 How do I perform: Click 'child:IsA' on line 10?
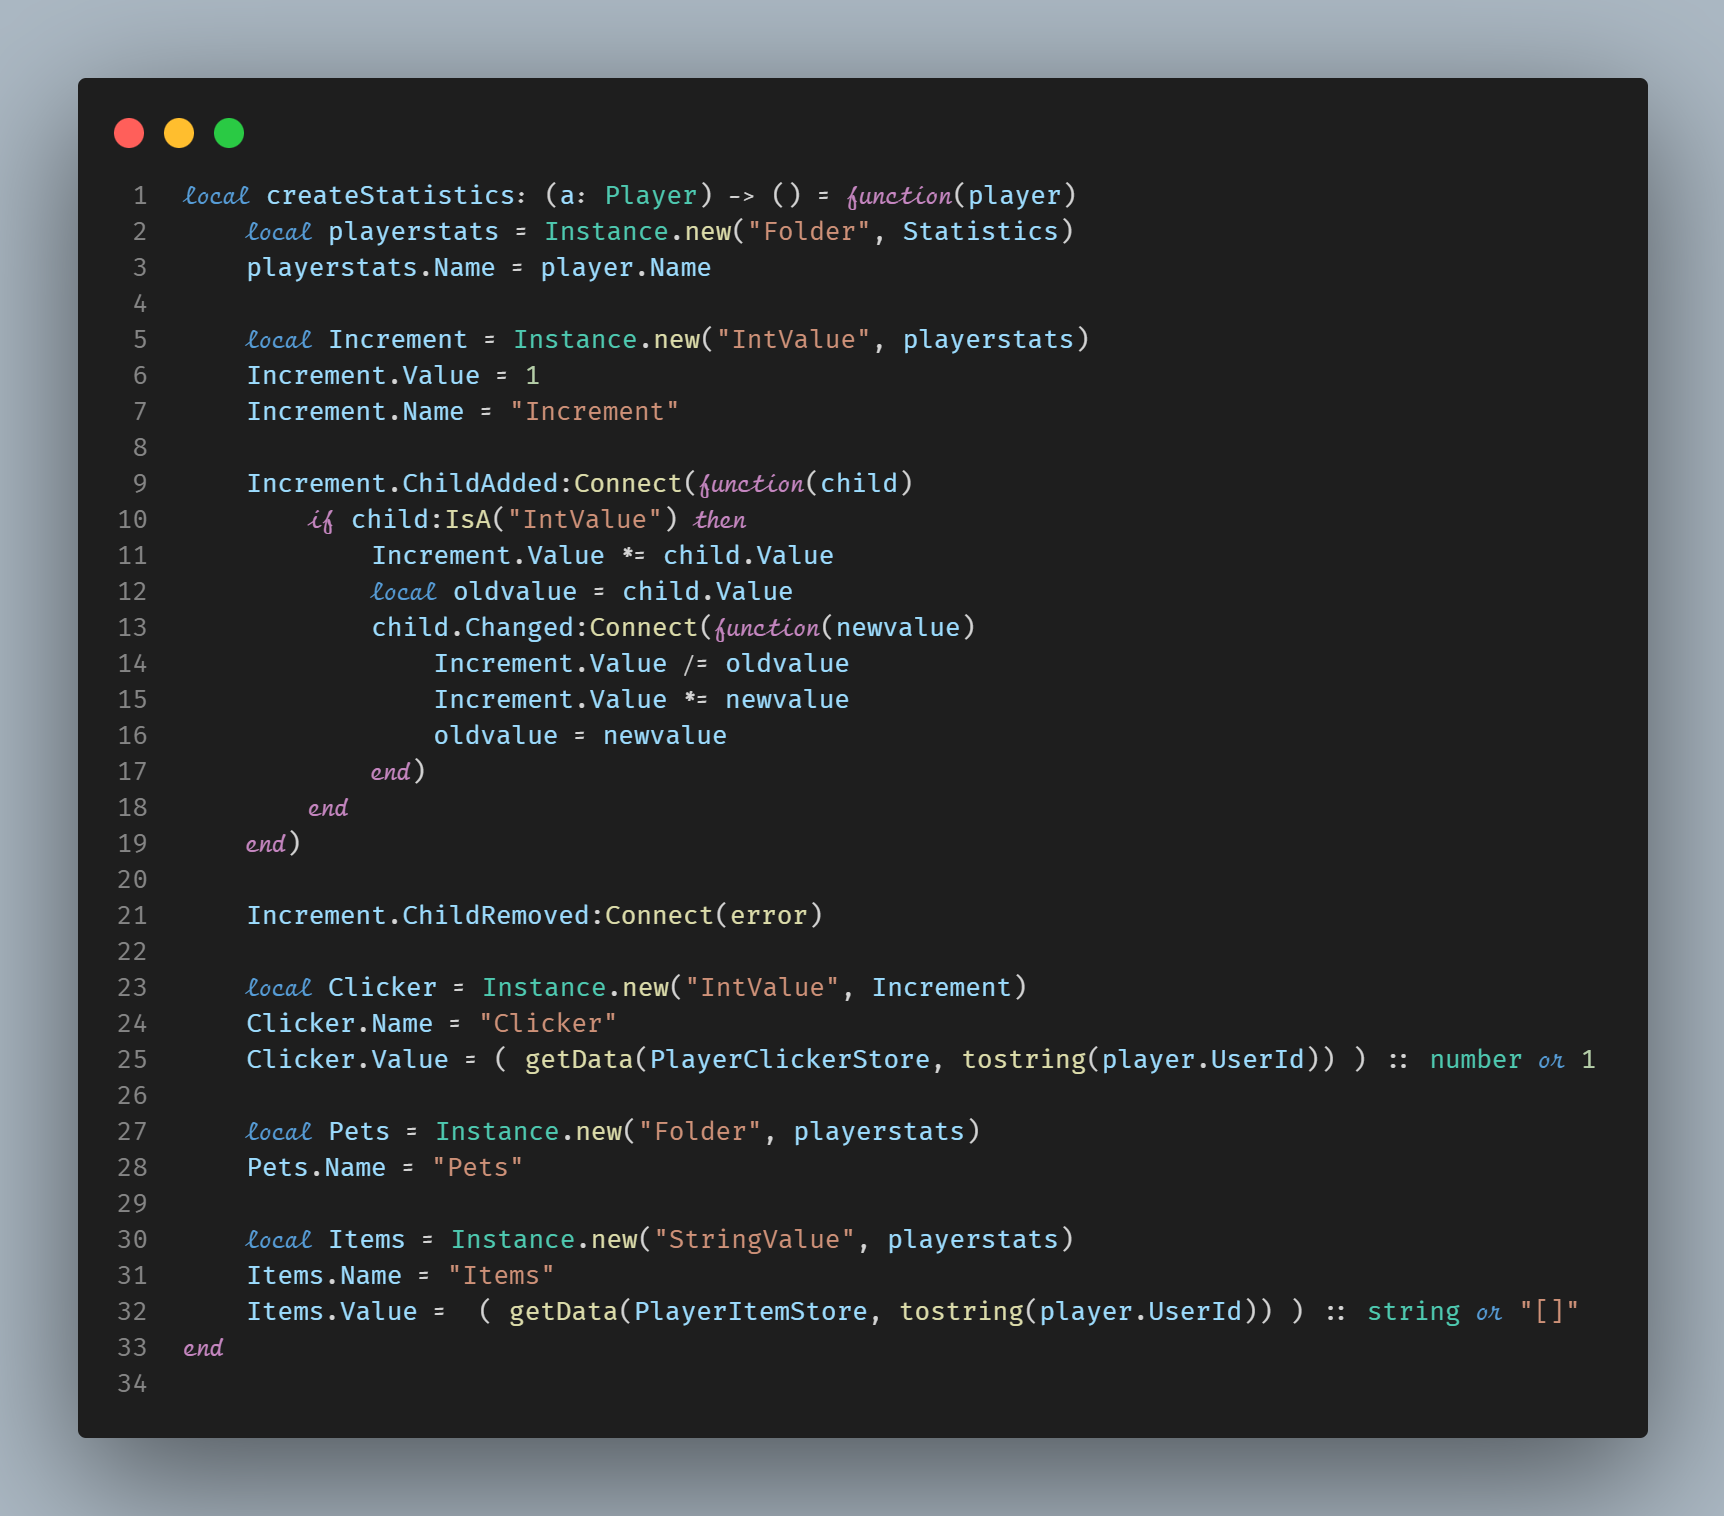pyautogui.click(x=421, y=519)
